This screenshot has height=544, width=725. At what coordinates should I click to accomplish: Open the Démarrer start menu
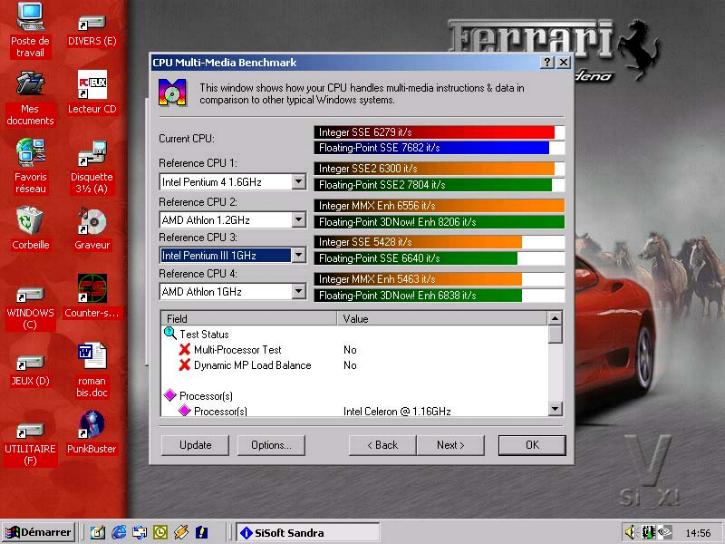coord(38,533)
